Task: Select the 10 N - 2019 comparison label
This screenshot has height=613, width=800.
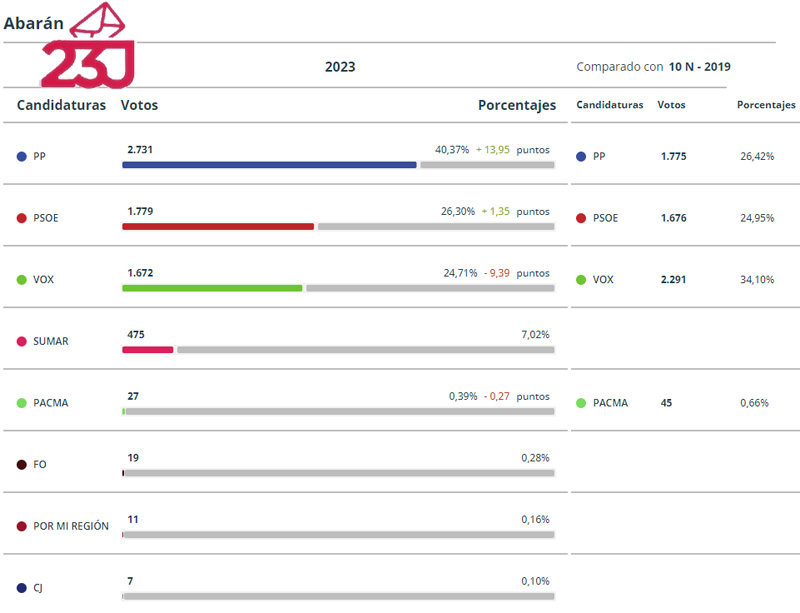Action: (x=700, y=67)
